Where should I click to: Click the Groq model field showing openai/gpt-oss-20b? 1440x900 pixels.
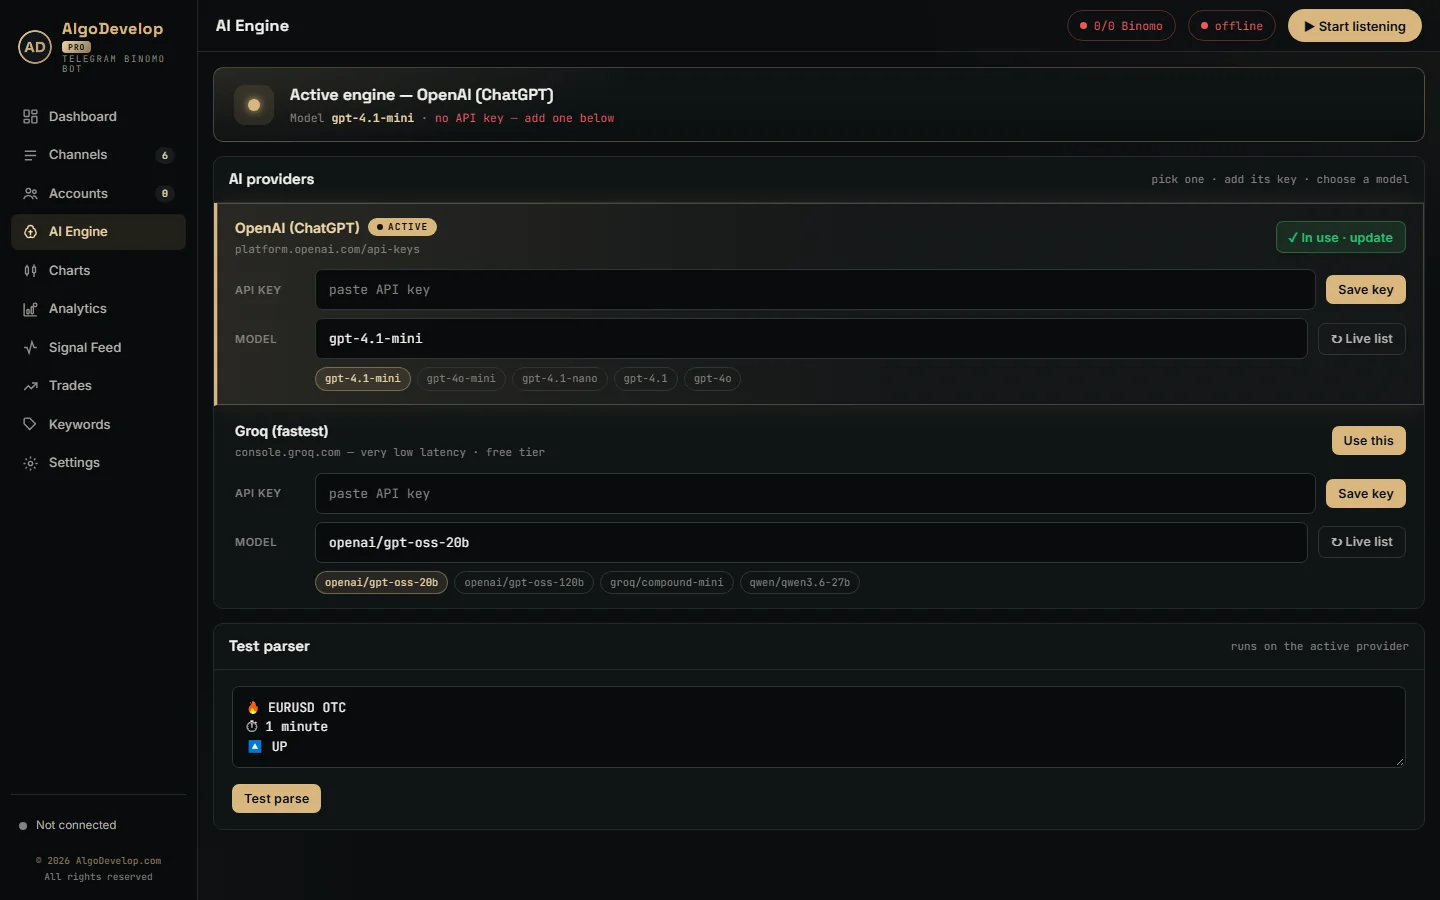tap(811, 543)
